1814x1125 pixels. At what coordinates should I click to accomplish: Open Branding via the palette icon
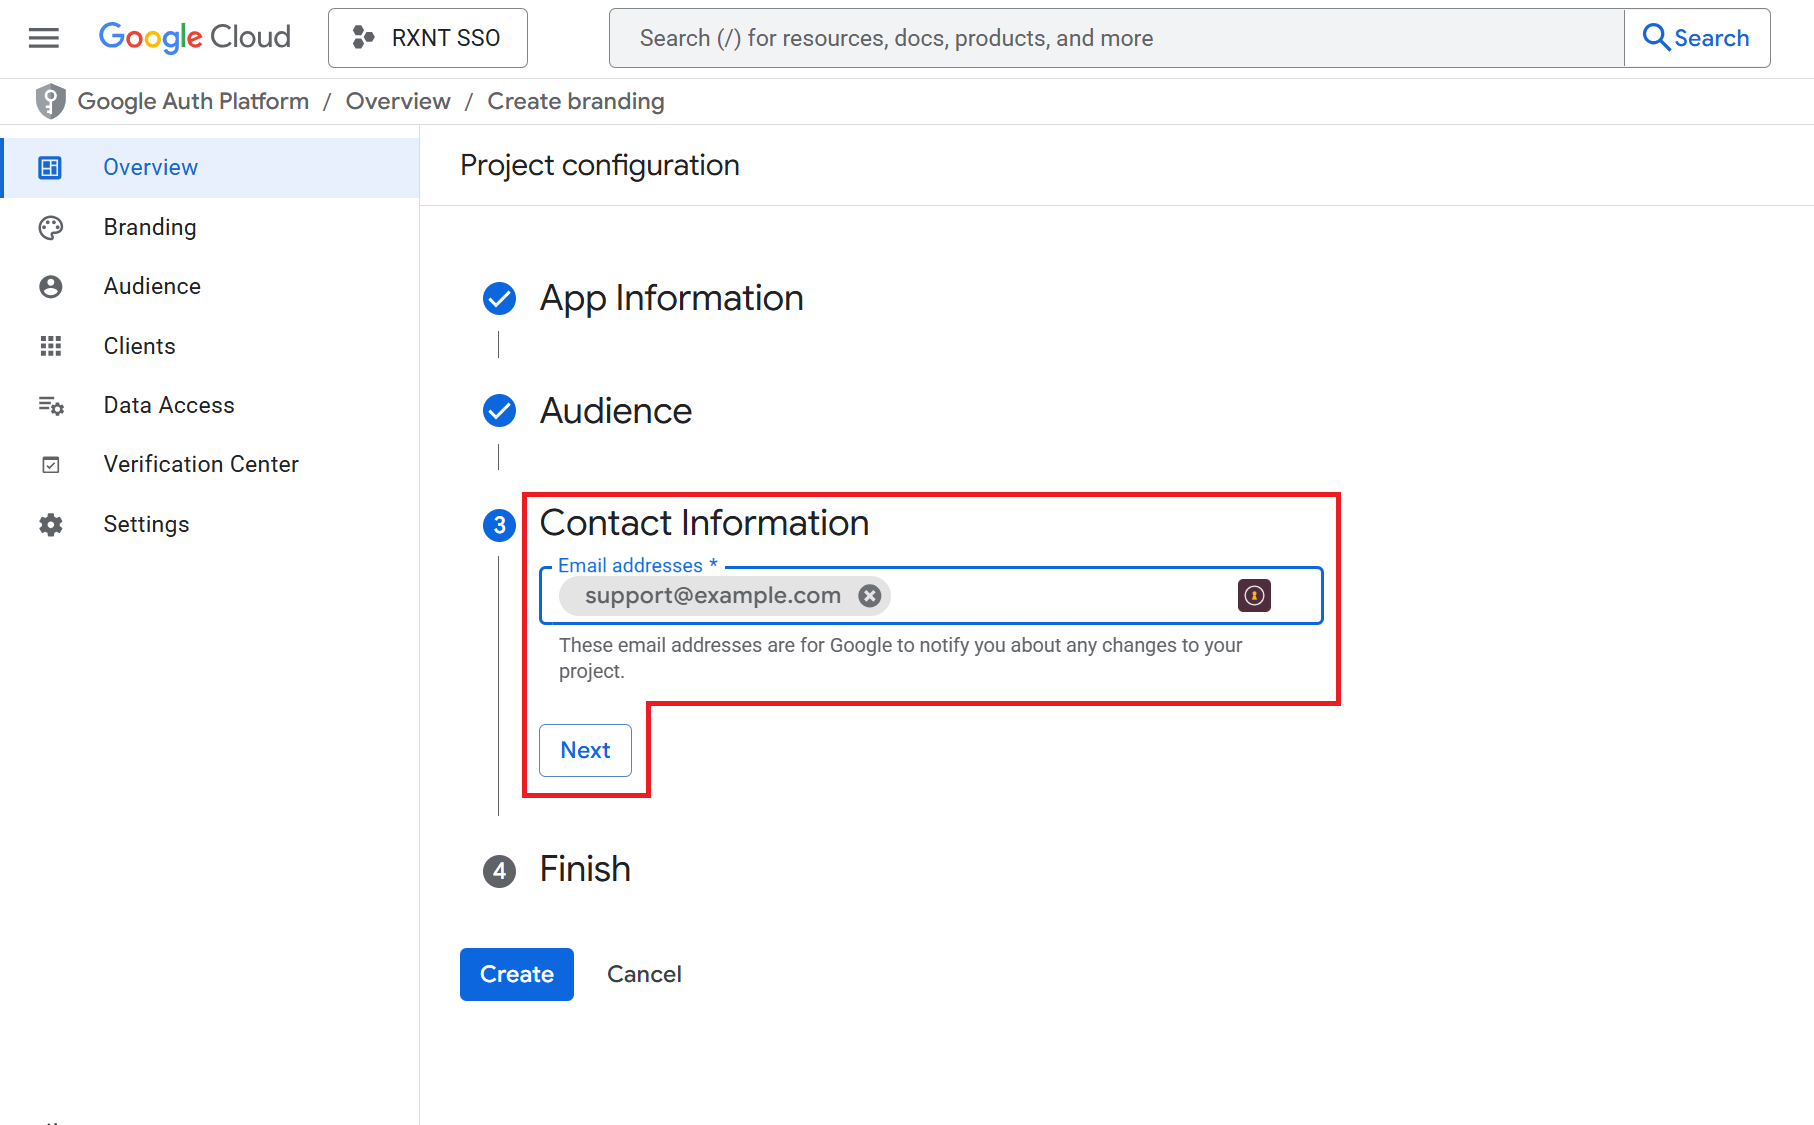coord(50,227)
